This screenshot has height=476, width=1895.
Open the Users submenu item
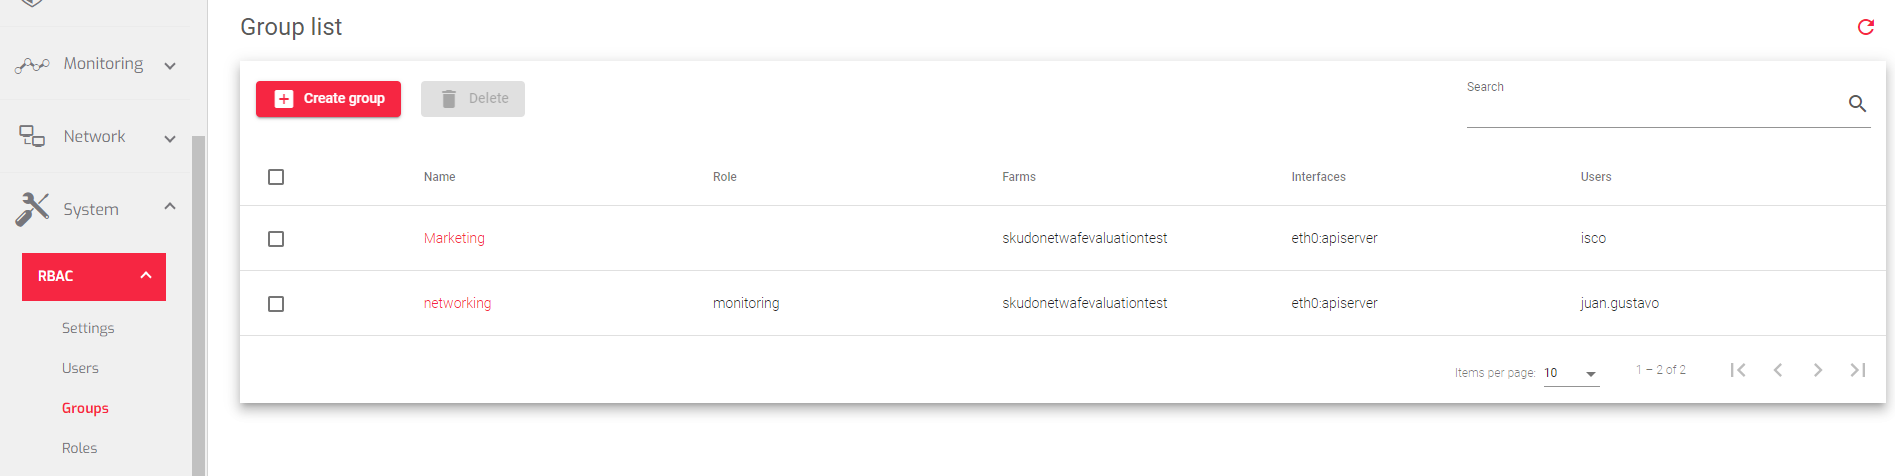[x=80, y=368]
